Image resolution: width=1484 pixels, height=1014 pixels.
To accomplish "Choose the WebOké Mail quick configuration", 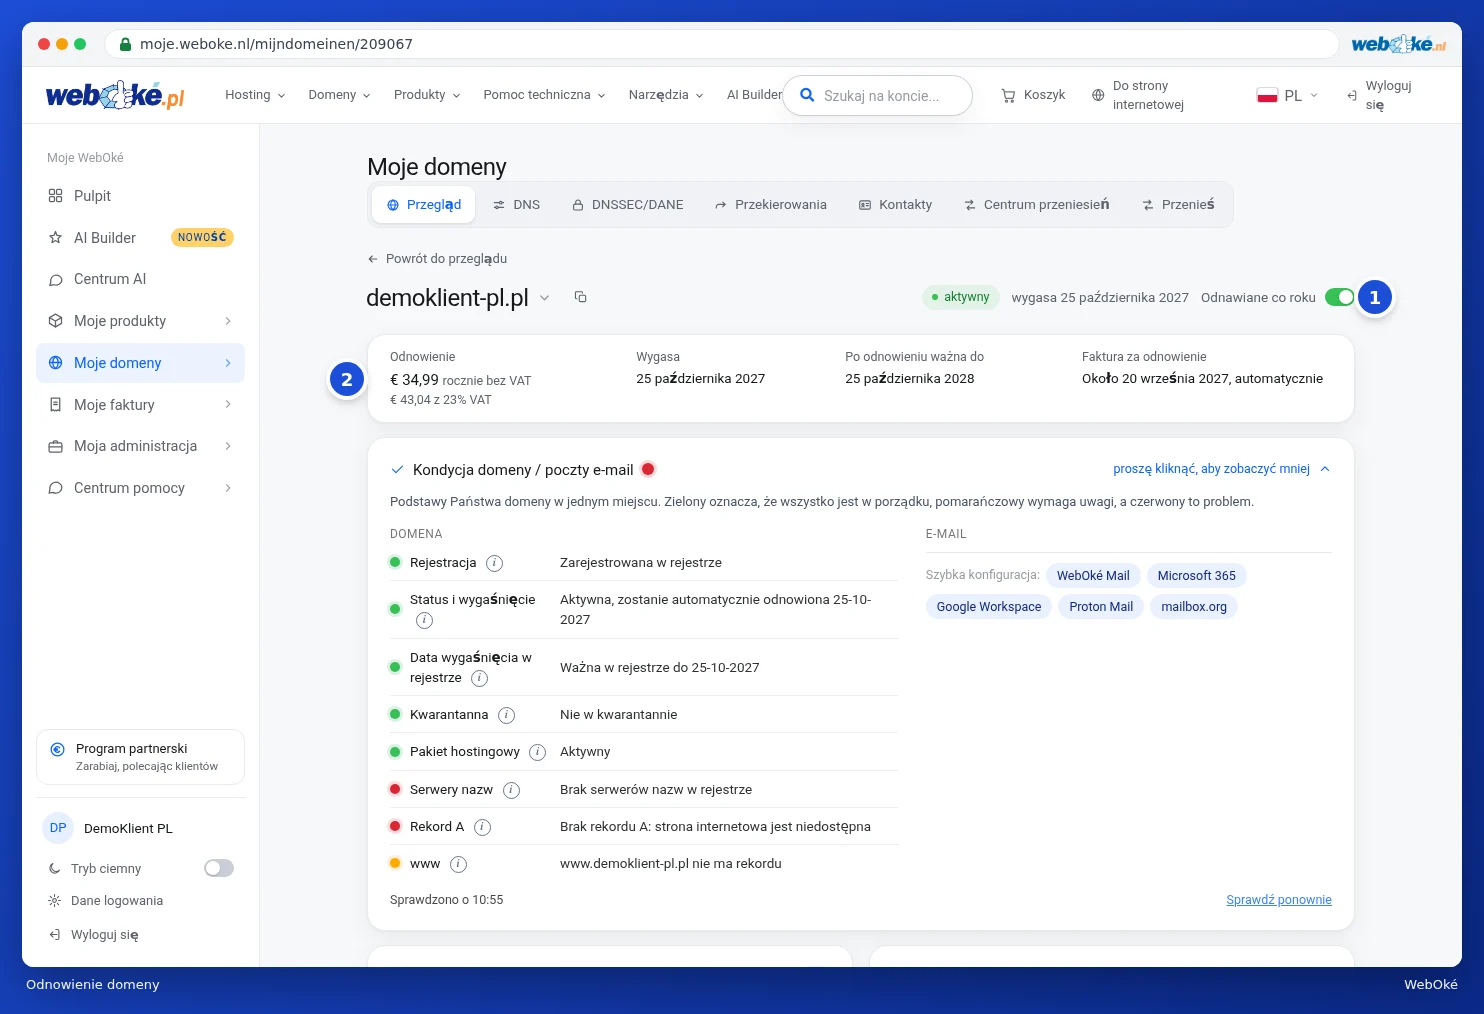I will 1093,576.
